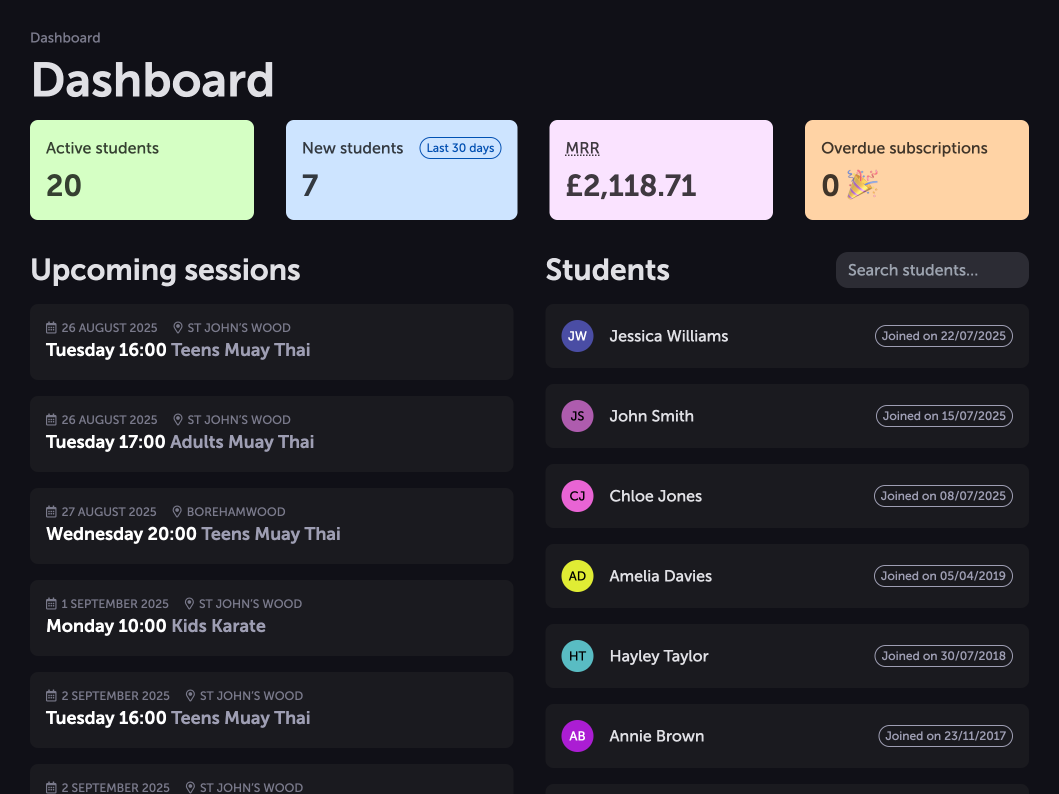Open the New students card
The width and height of the screenshot is (1059, 794).
(401, 170)
